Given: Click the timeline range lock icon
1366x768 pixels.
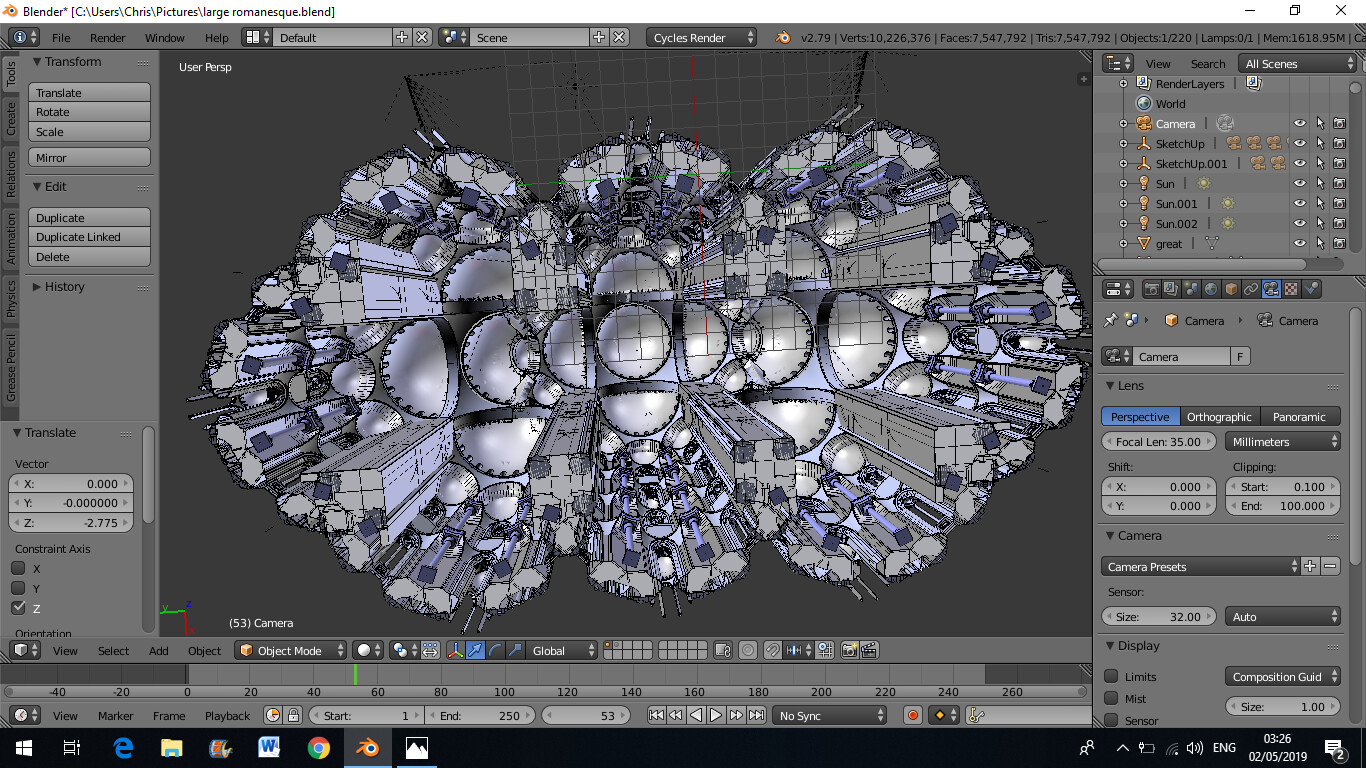Looking at the screenshot, I should [293, 715].
